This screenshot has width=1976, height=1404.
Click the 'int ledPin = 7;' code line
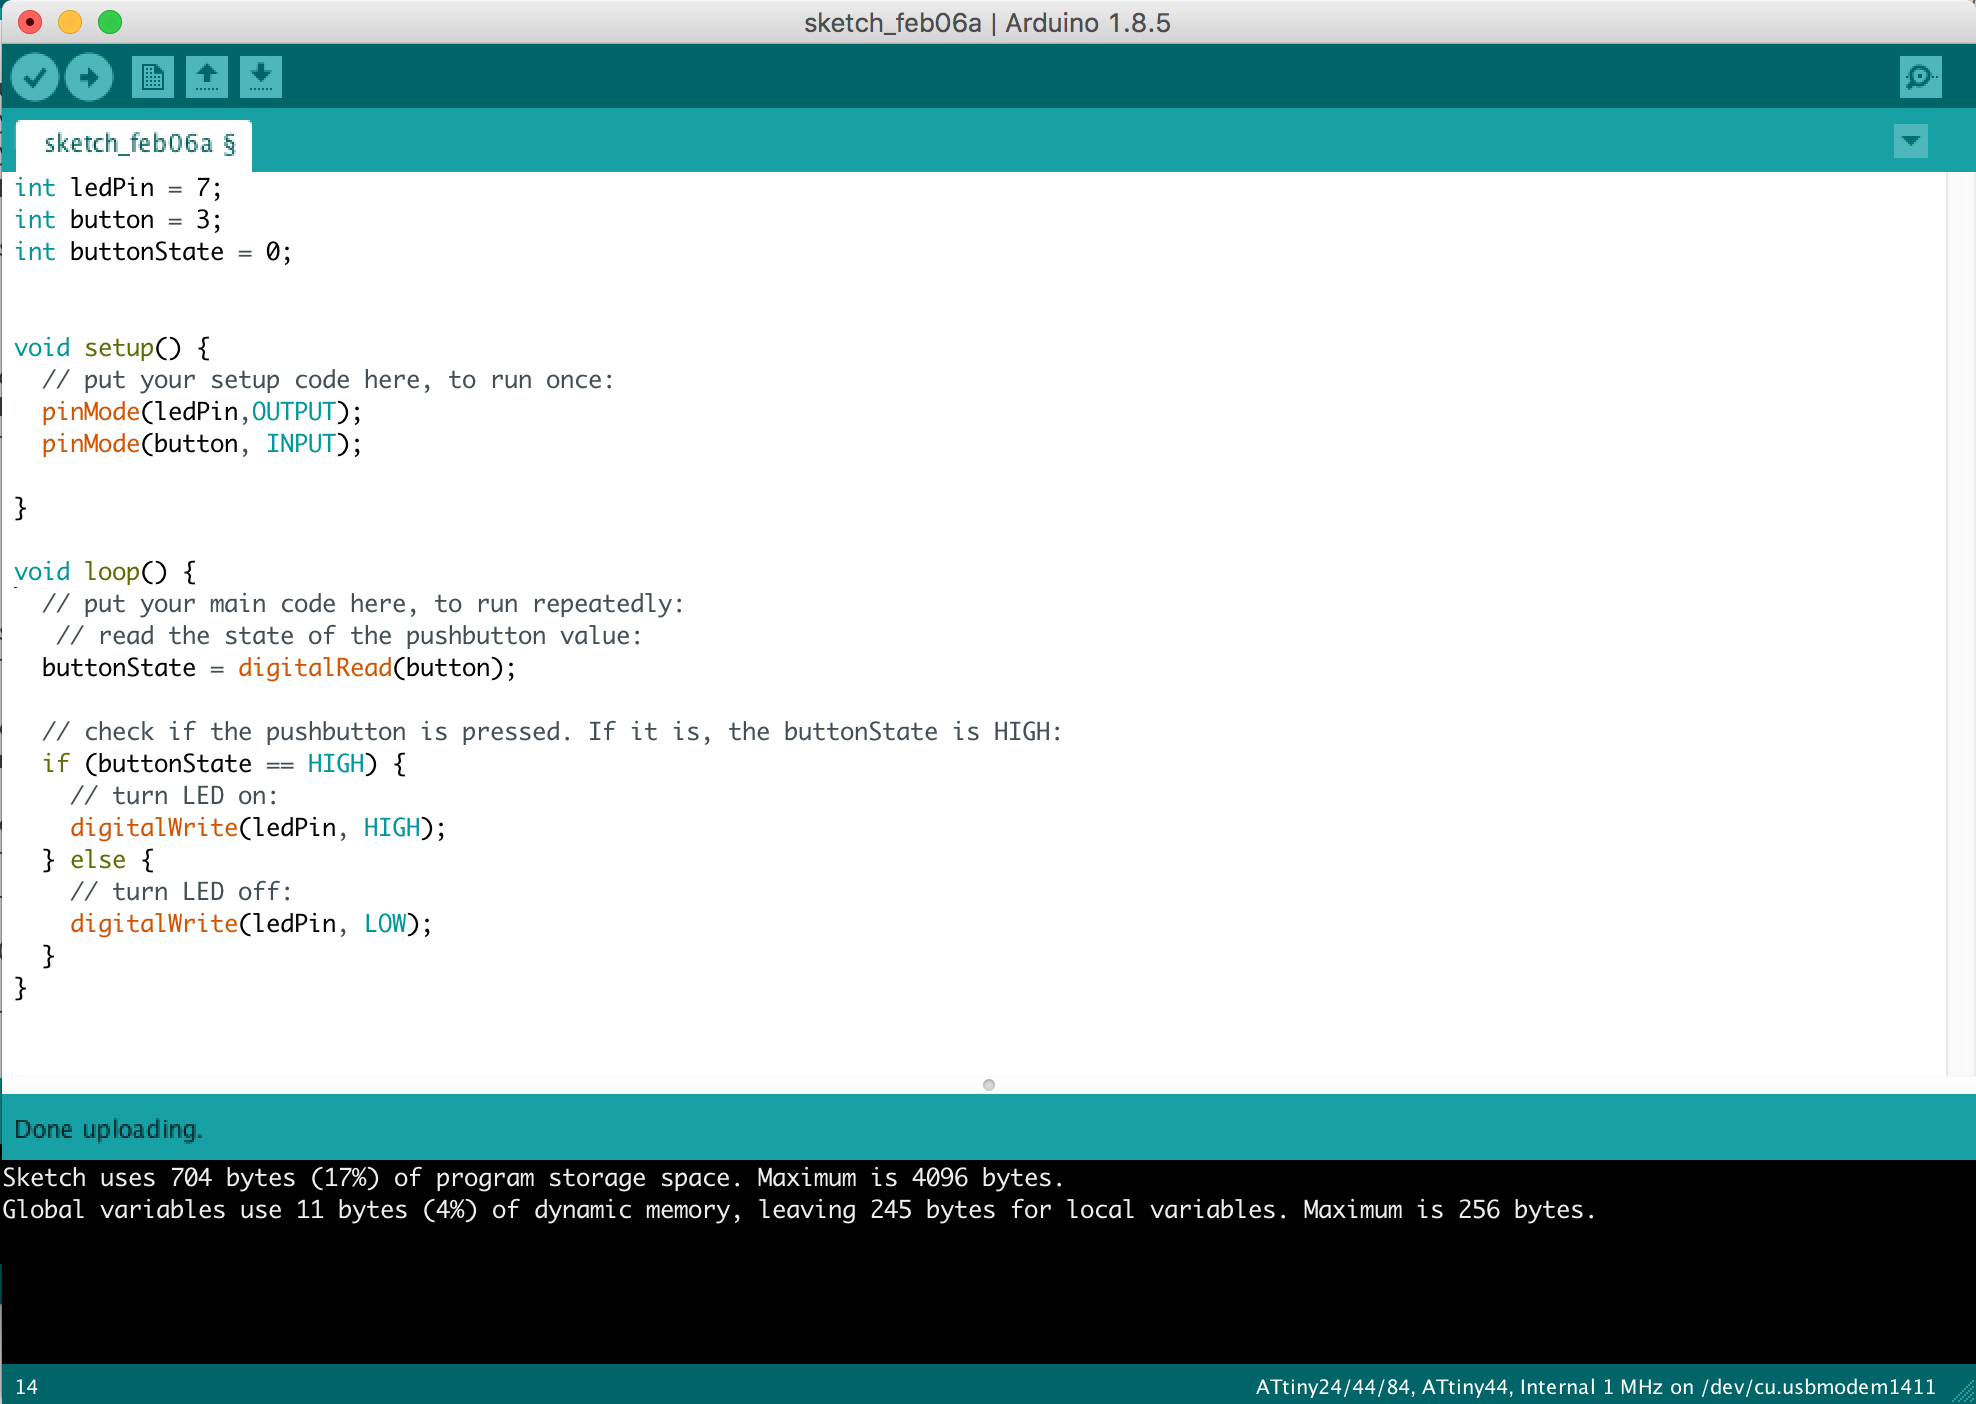118,188
